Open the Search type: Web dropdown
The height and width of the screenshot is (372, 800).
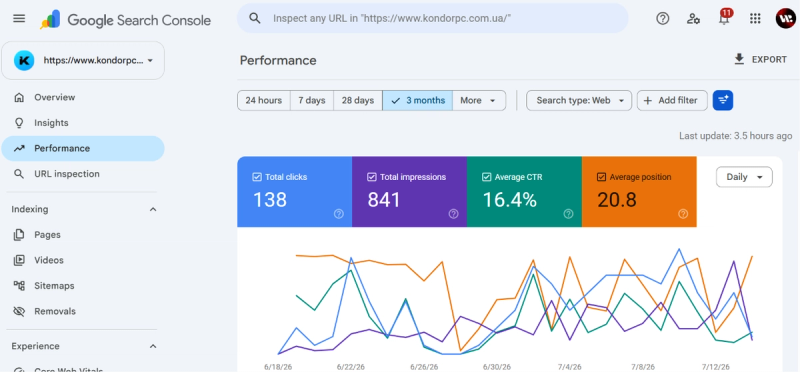click(579, 101)
